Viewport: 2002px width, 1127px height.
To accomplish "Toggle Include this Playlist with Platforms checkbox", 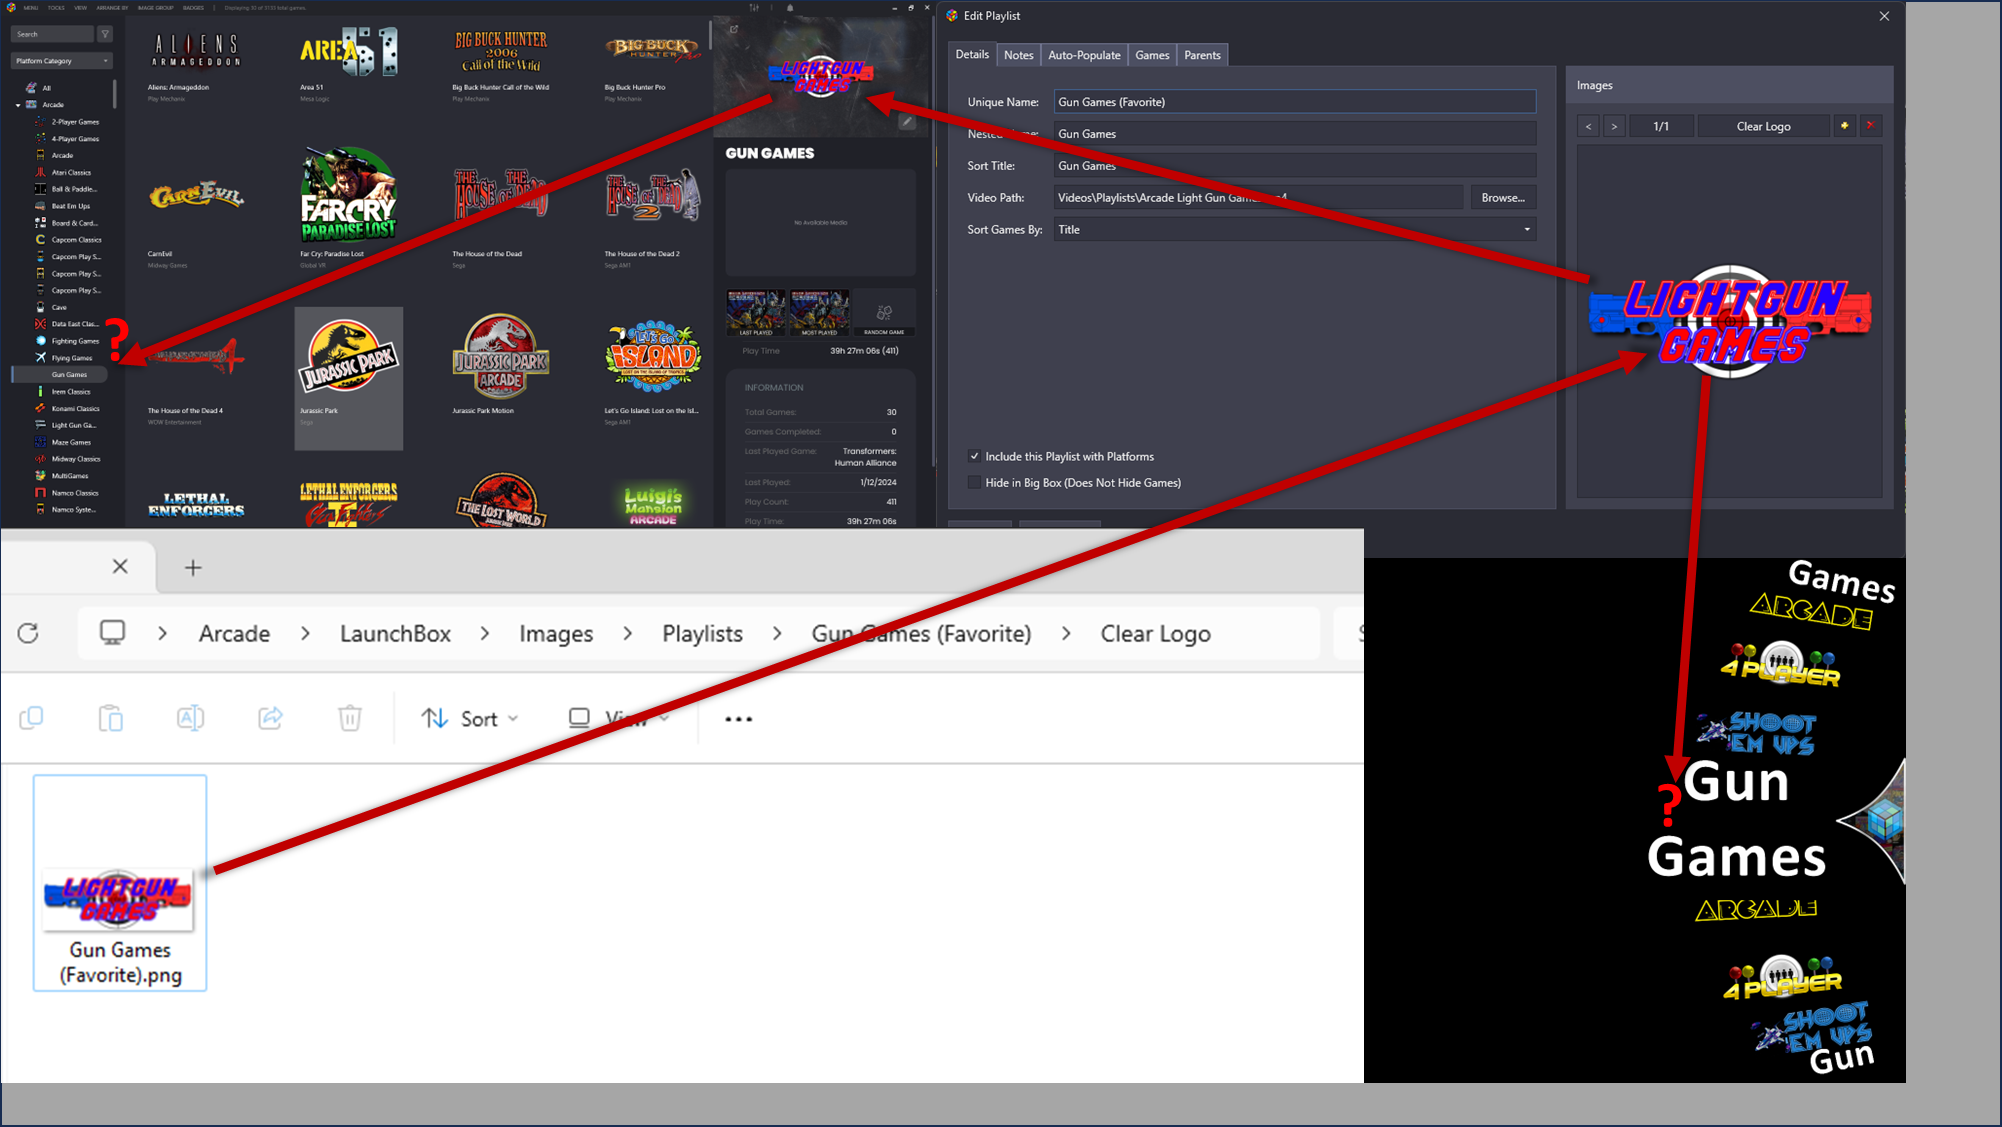I will point(975,456).
